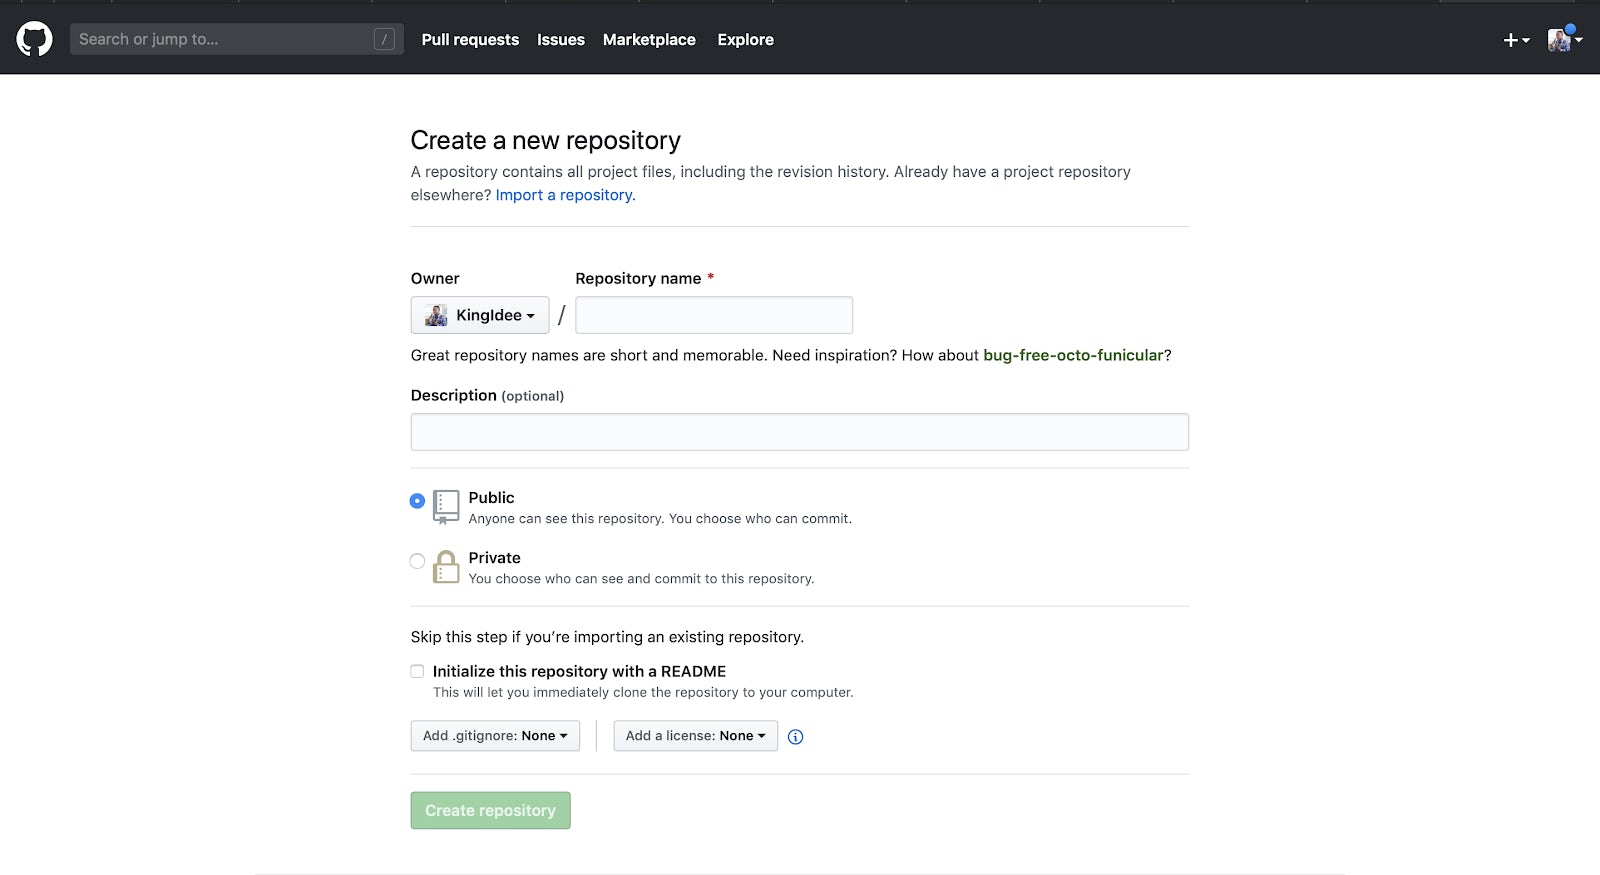Focus the Repository name input field

coord(714,315)
